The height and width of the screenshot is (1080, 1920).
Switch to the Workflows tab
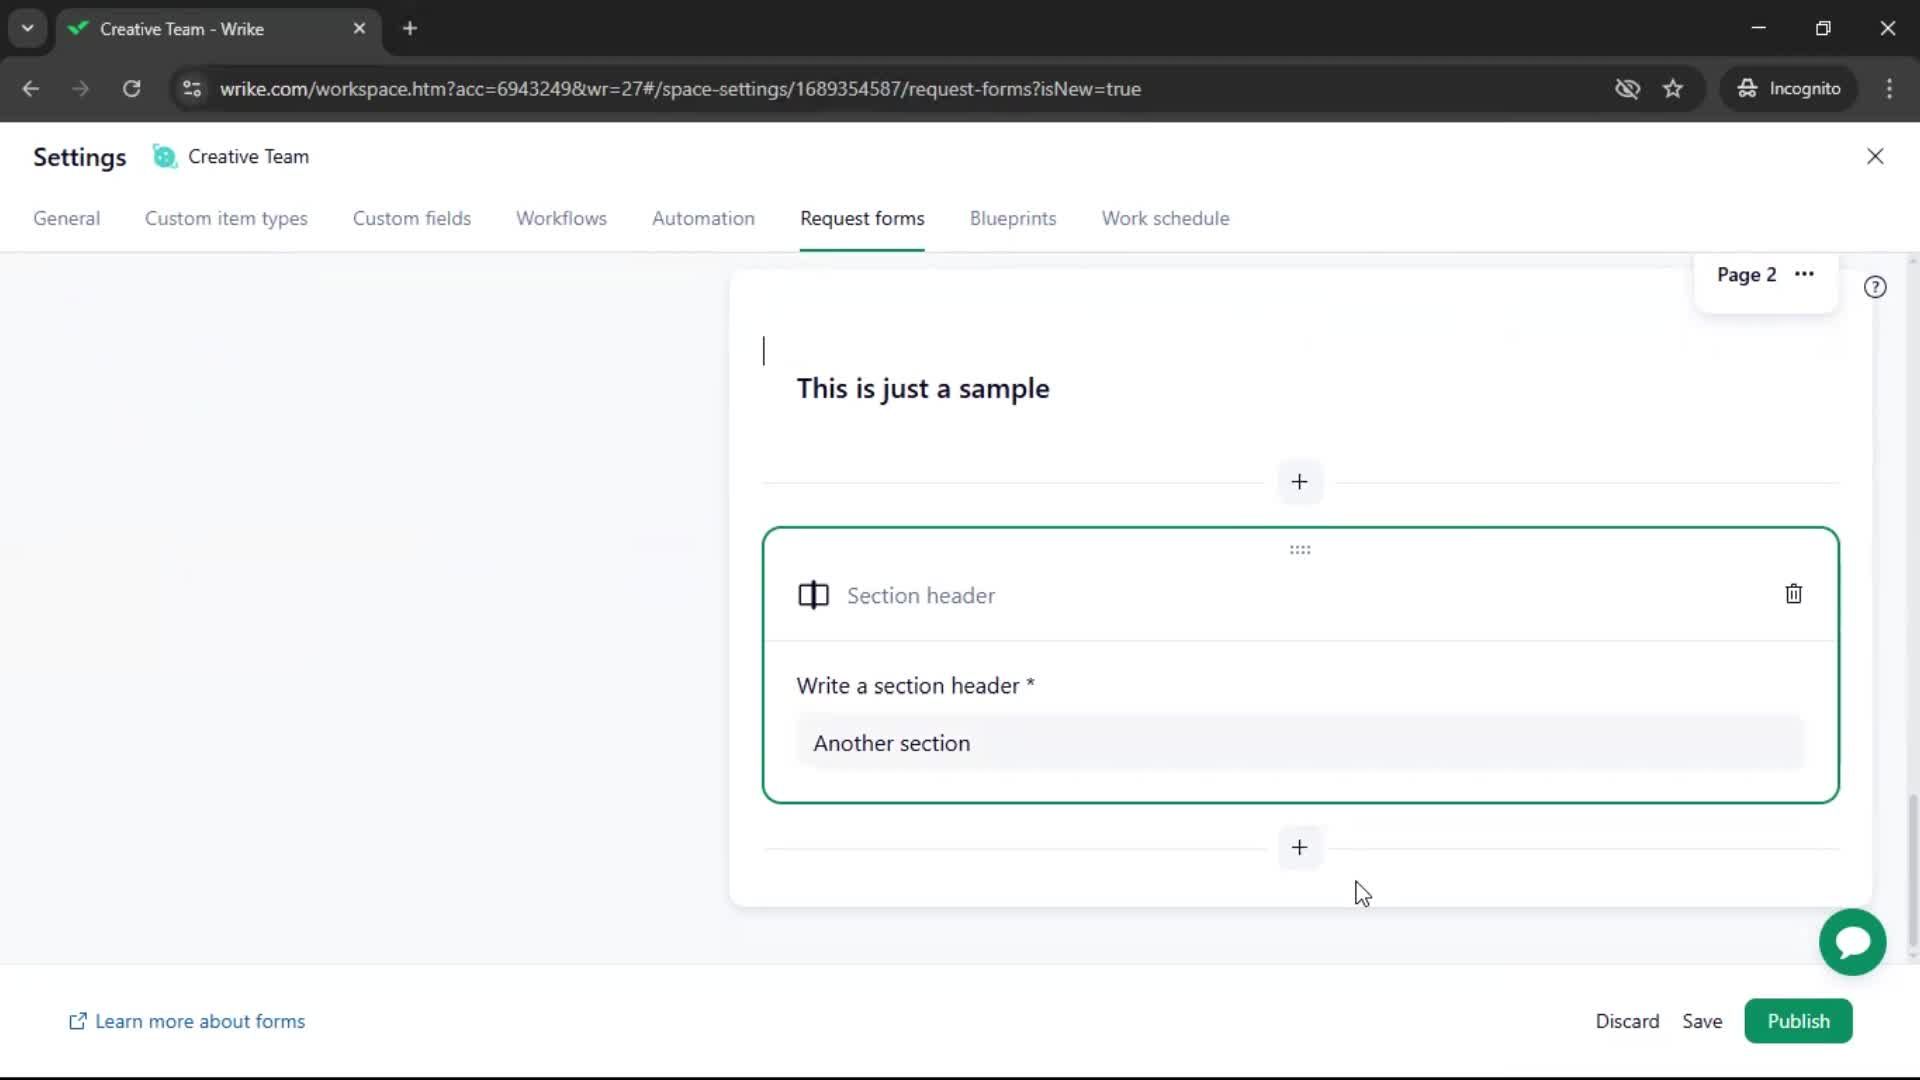[x=561, y=218]
